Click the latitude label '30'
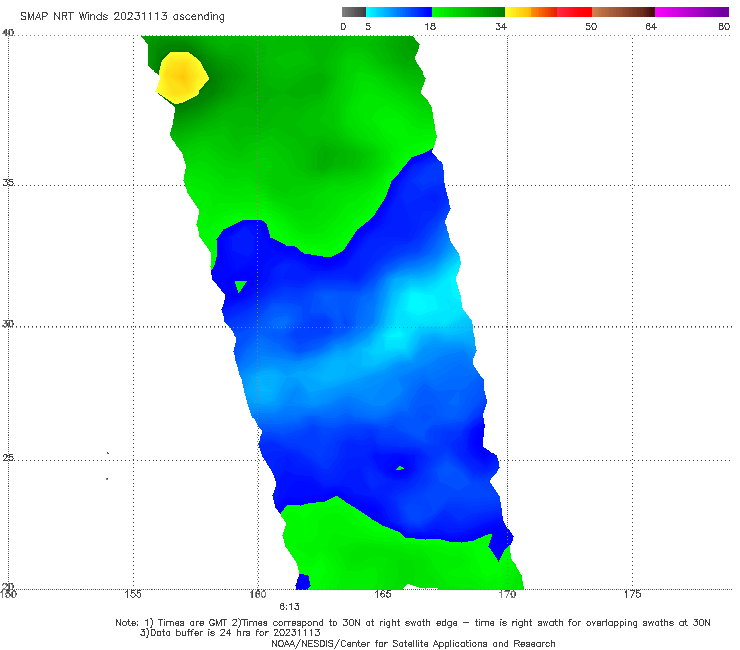 pos(8,324)
